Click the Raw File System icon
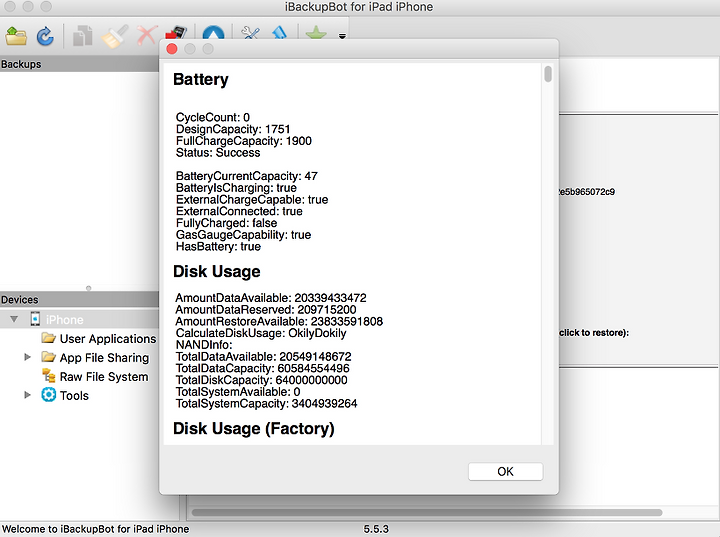Screen dimensions: 720x537 pos(48,376)
